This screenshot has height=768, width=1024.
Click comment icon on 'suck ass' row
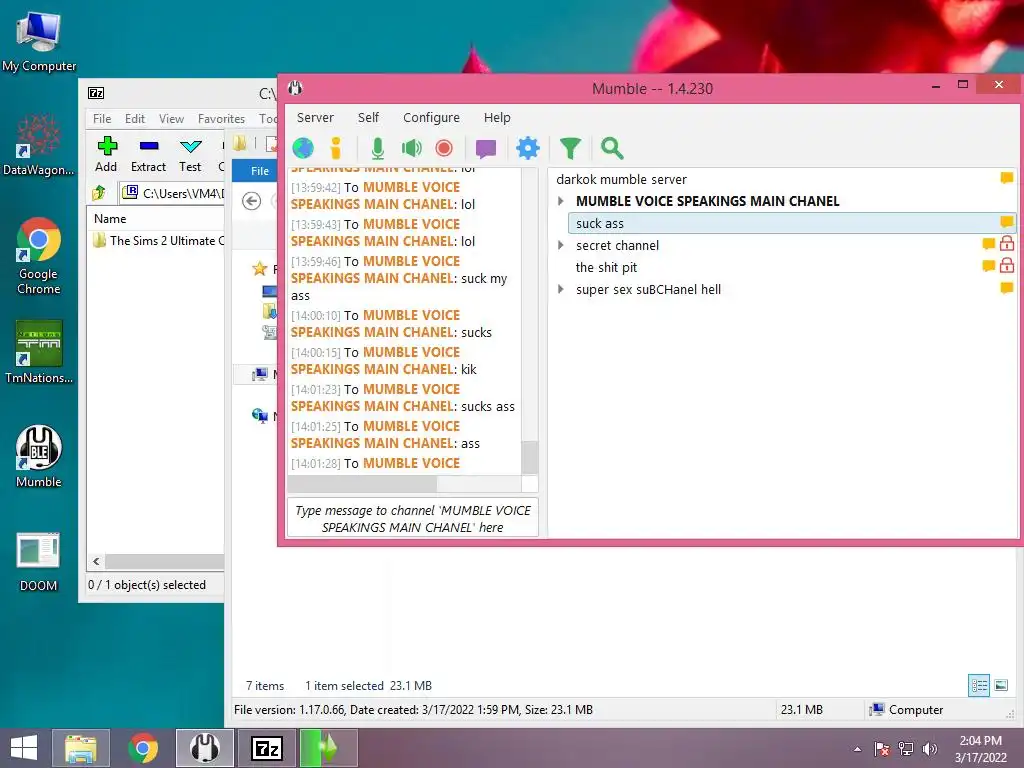click(1006, 222)
